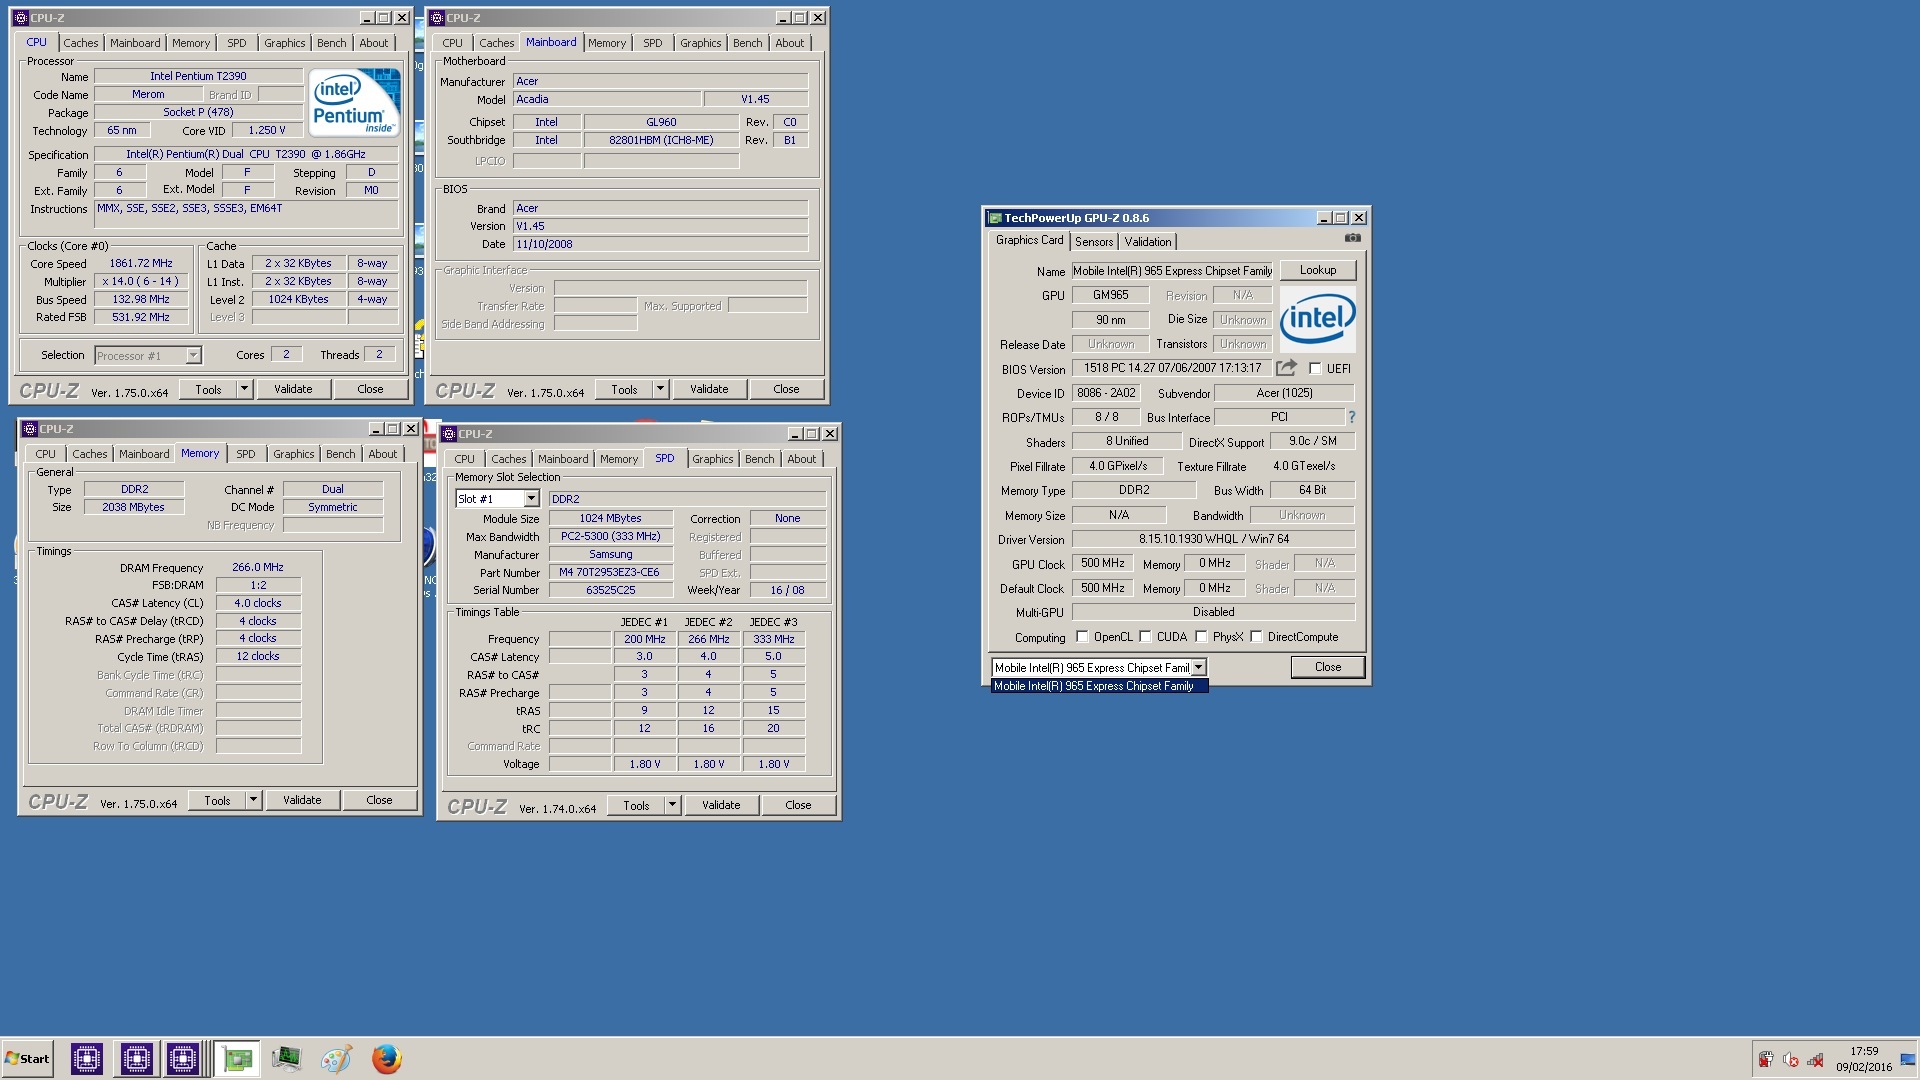The image size is (1920, 1080).
Task: Click Tools button in the Mainboard window
Action: [624, 389]
